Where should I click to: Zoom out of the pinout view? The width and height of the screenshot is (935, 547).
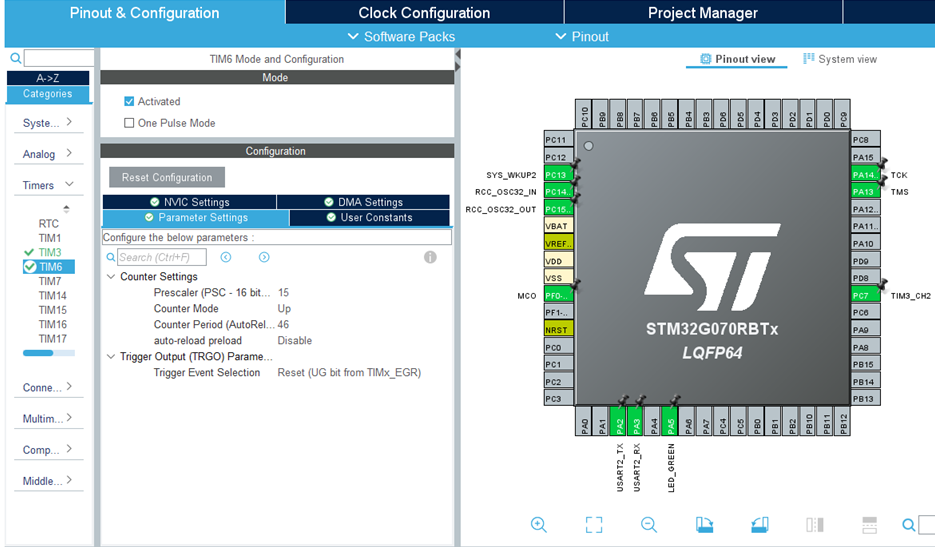(649, 524)
